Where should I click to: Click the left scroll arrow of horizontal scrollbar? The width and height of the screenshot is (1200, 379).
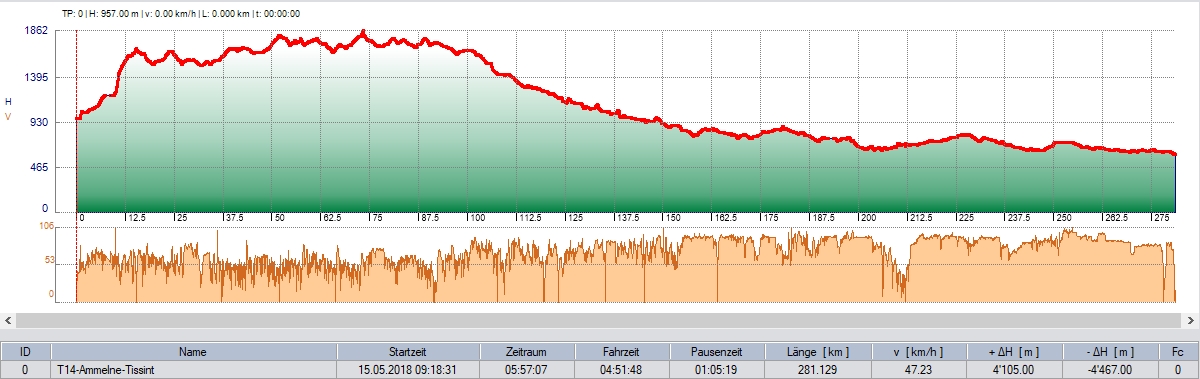click(7, 320)
